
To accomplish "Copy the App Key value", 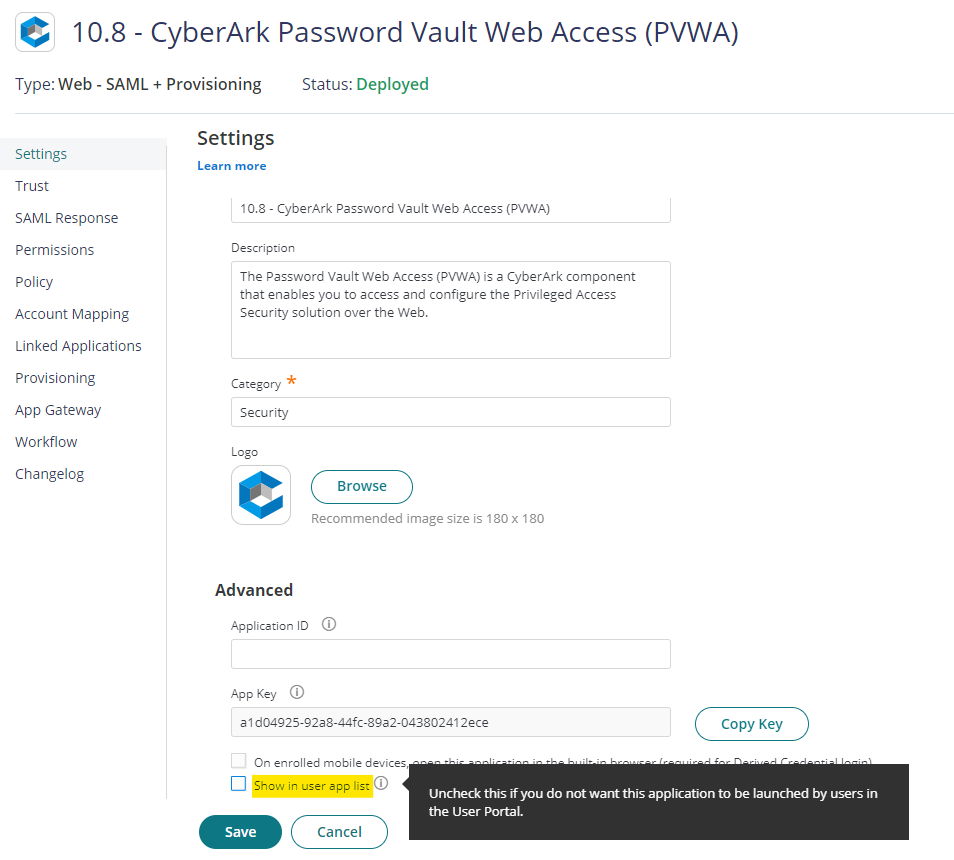I will click(x=751, y=723).
